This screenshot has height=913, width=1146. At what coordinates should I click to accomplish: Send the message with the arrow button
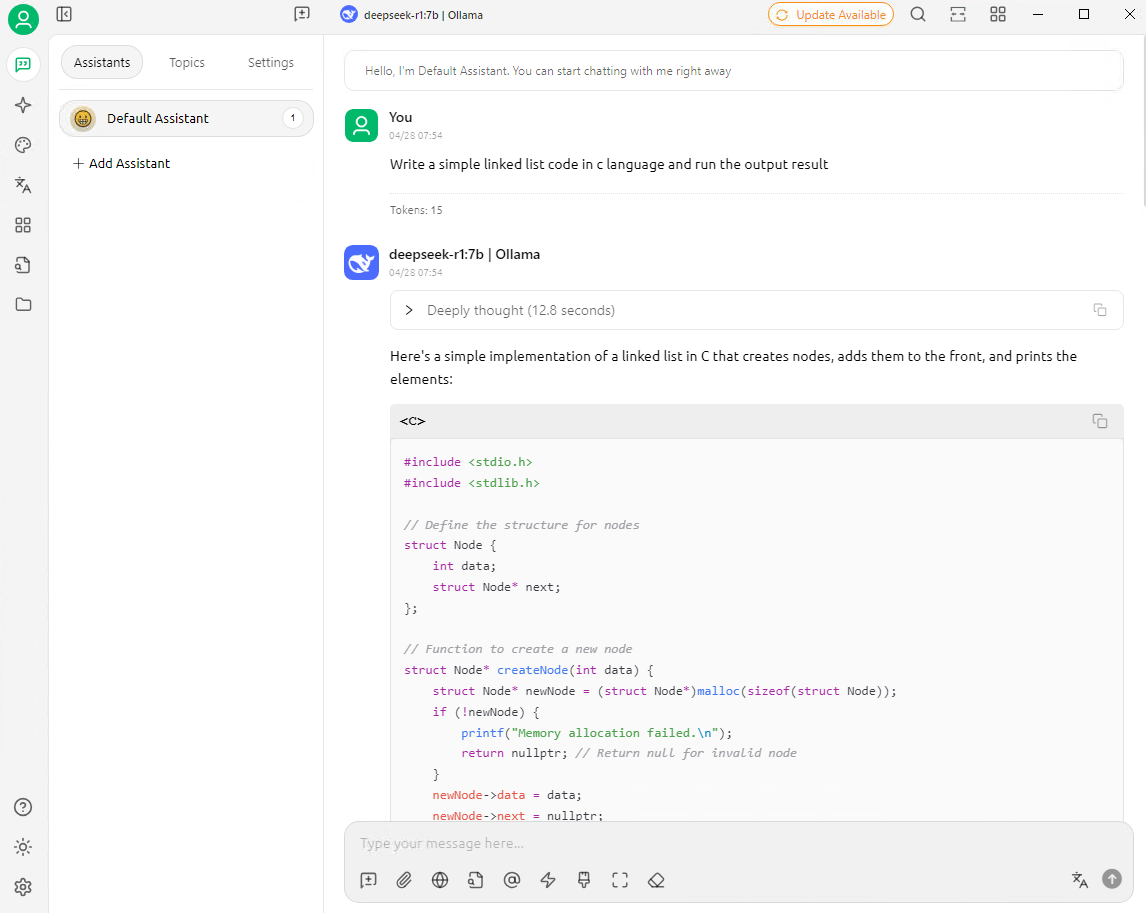coord(1112,879)
